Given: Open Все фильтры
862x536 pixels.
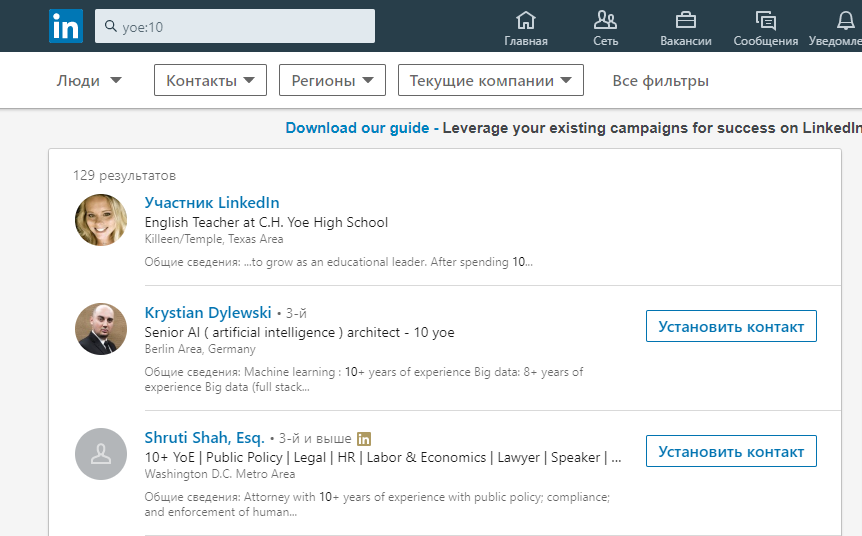Looking at the screenshot, I should tap(660, 81).
